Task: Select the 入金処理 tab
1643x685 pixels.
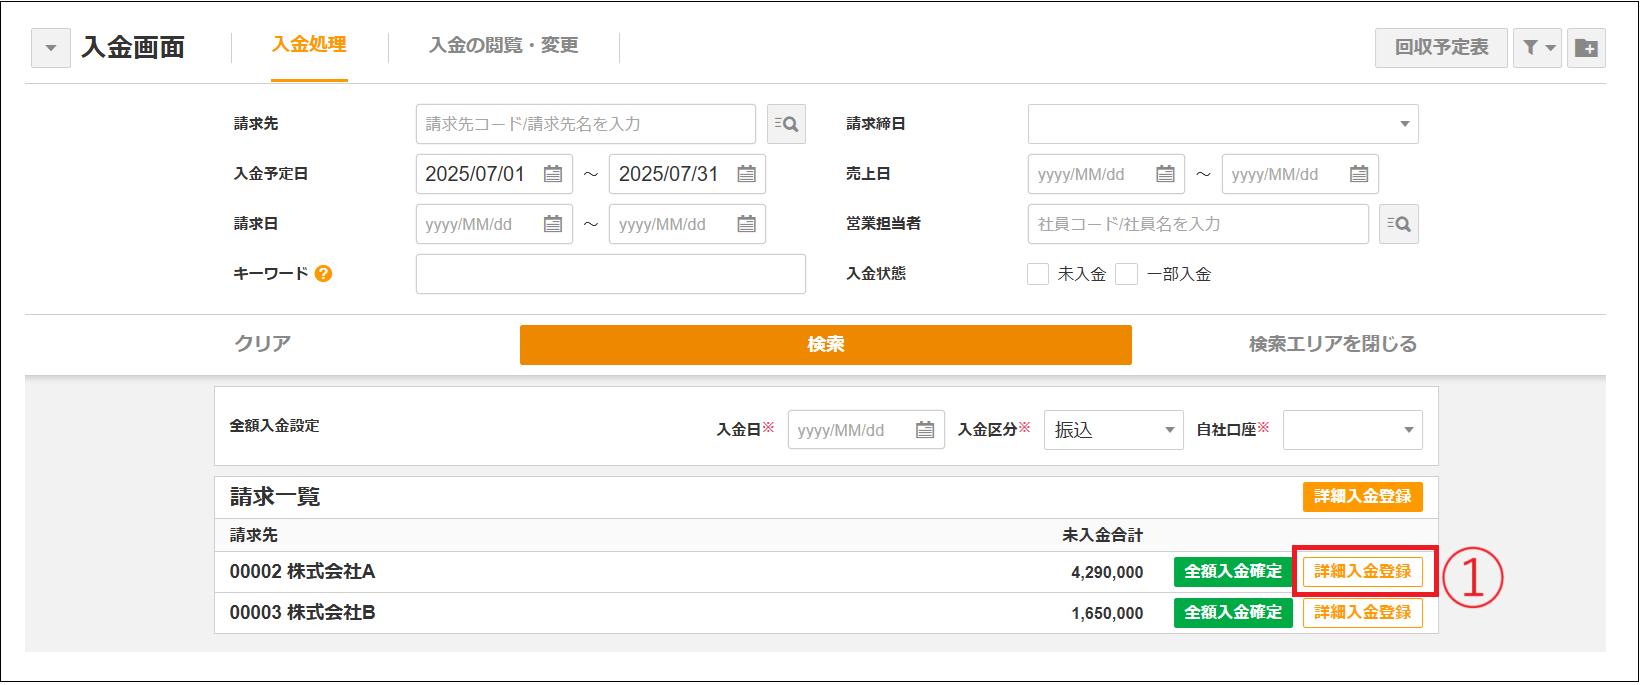Action: coord(309,45)
